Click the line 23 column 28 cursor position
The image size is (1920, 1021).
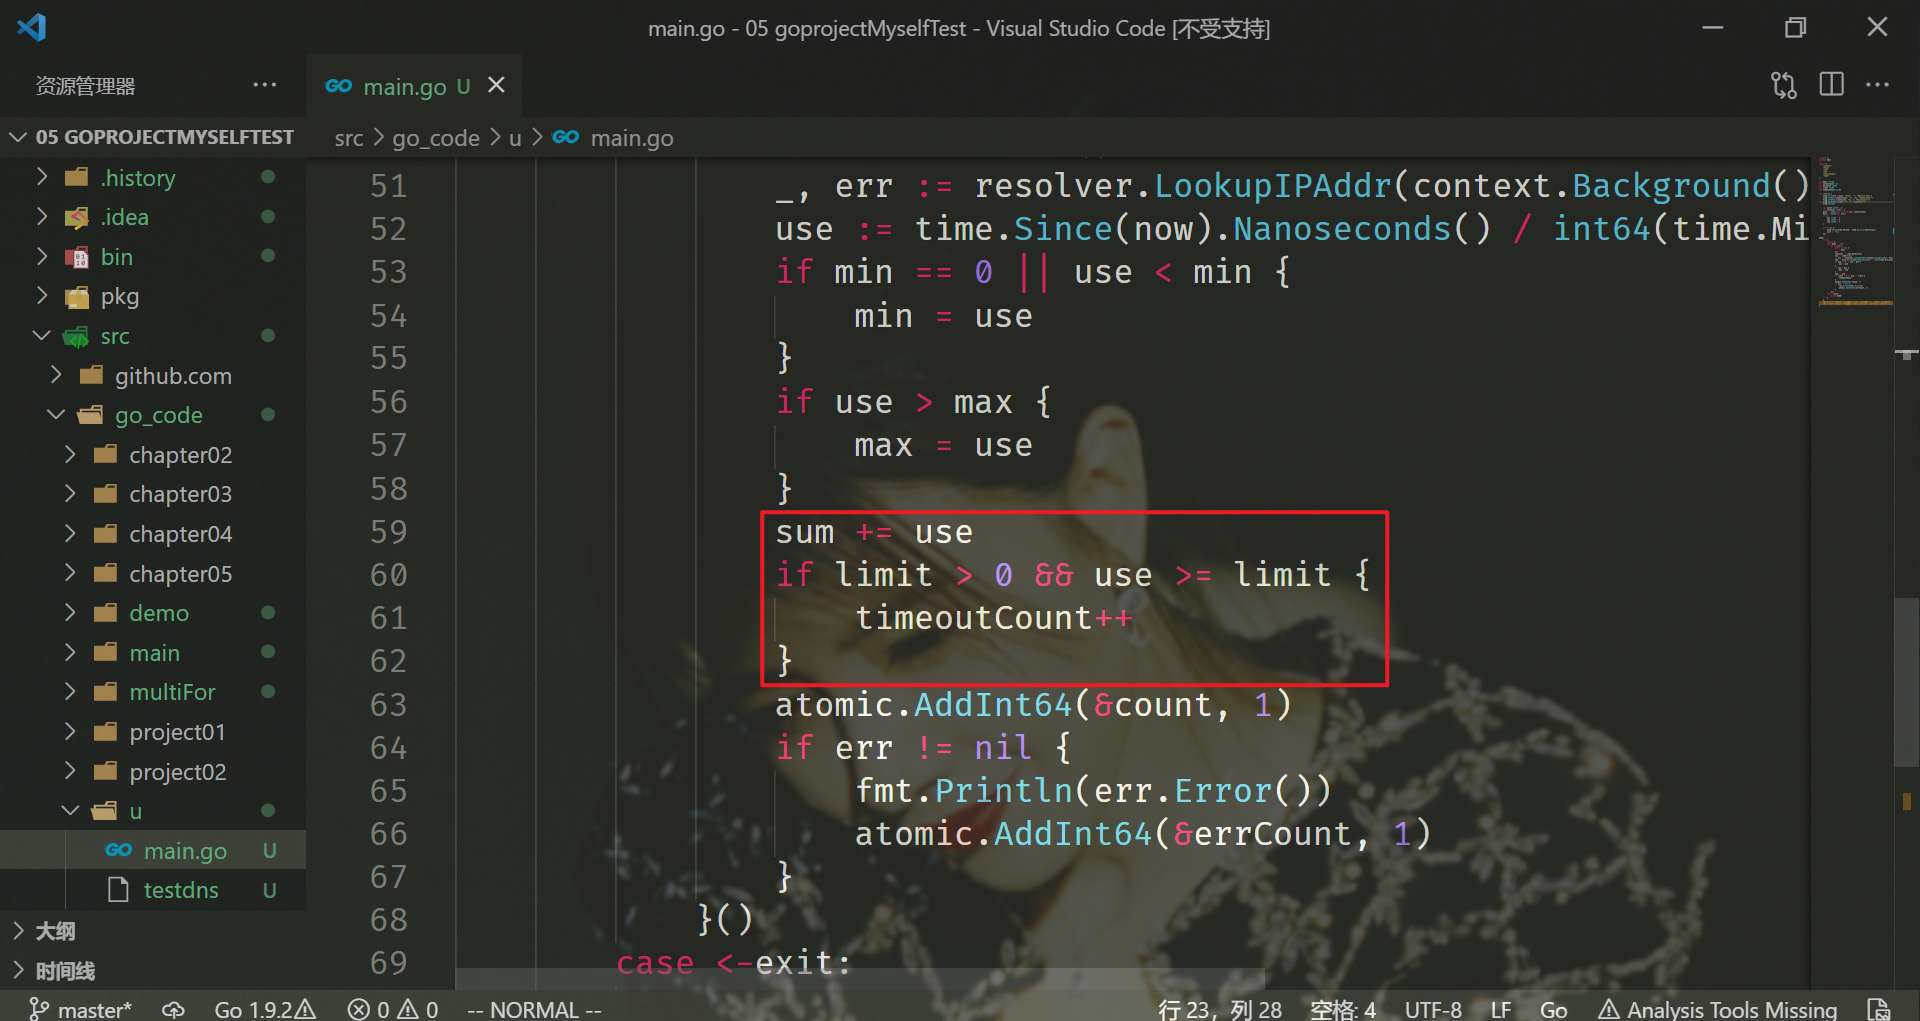pos(1220,1009)
